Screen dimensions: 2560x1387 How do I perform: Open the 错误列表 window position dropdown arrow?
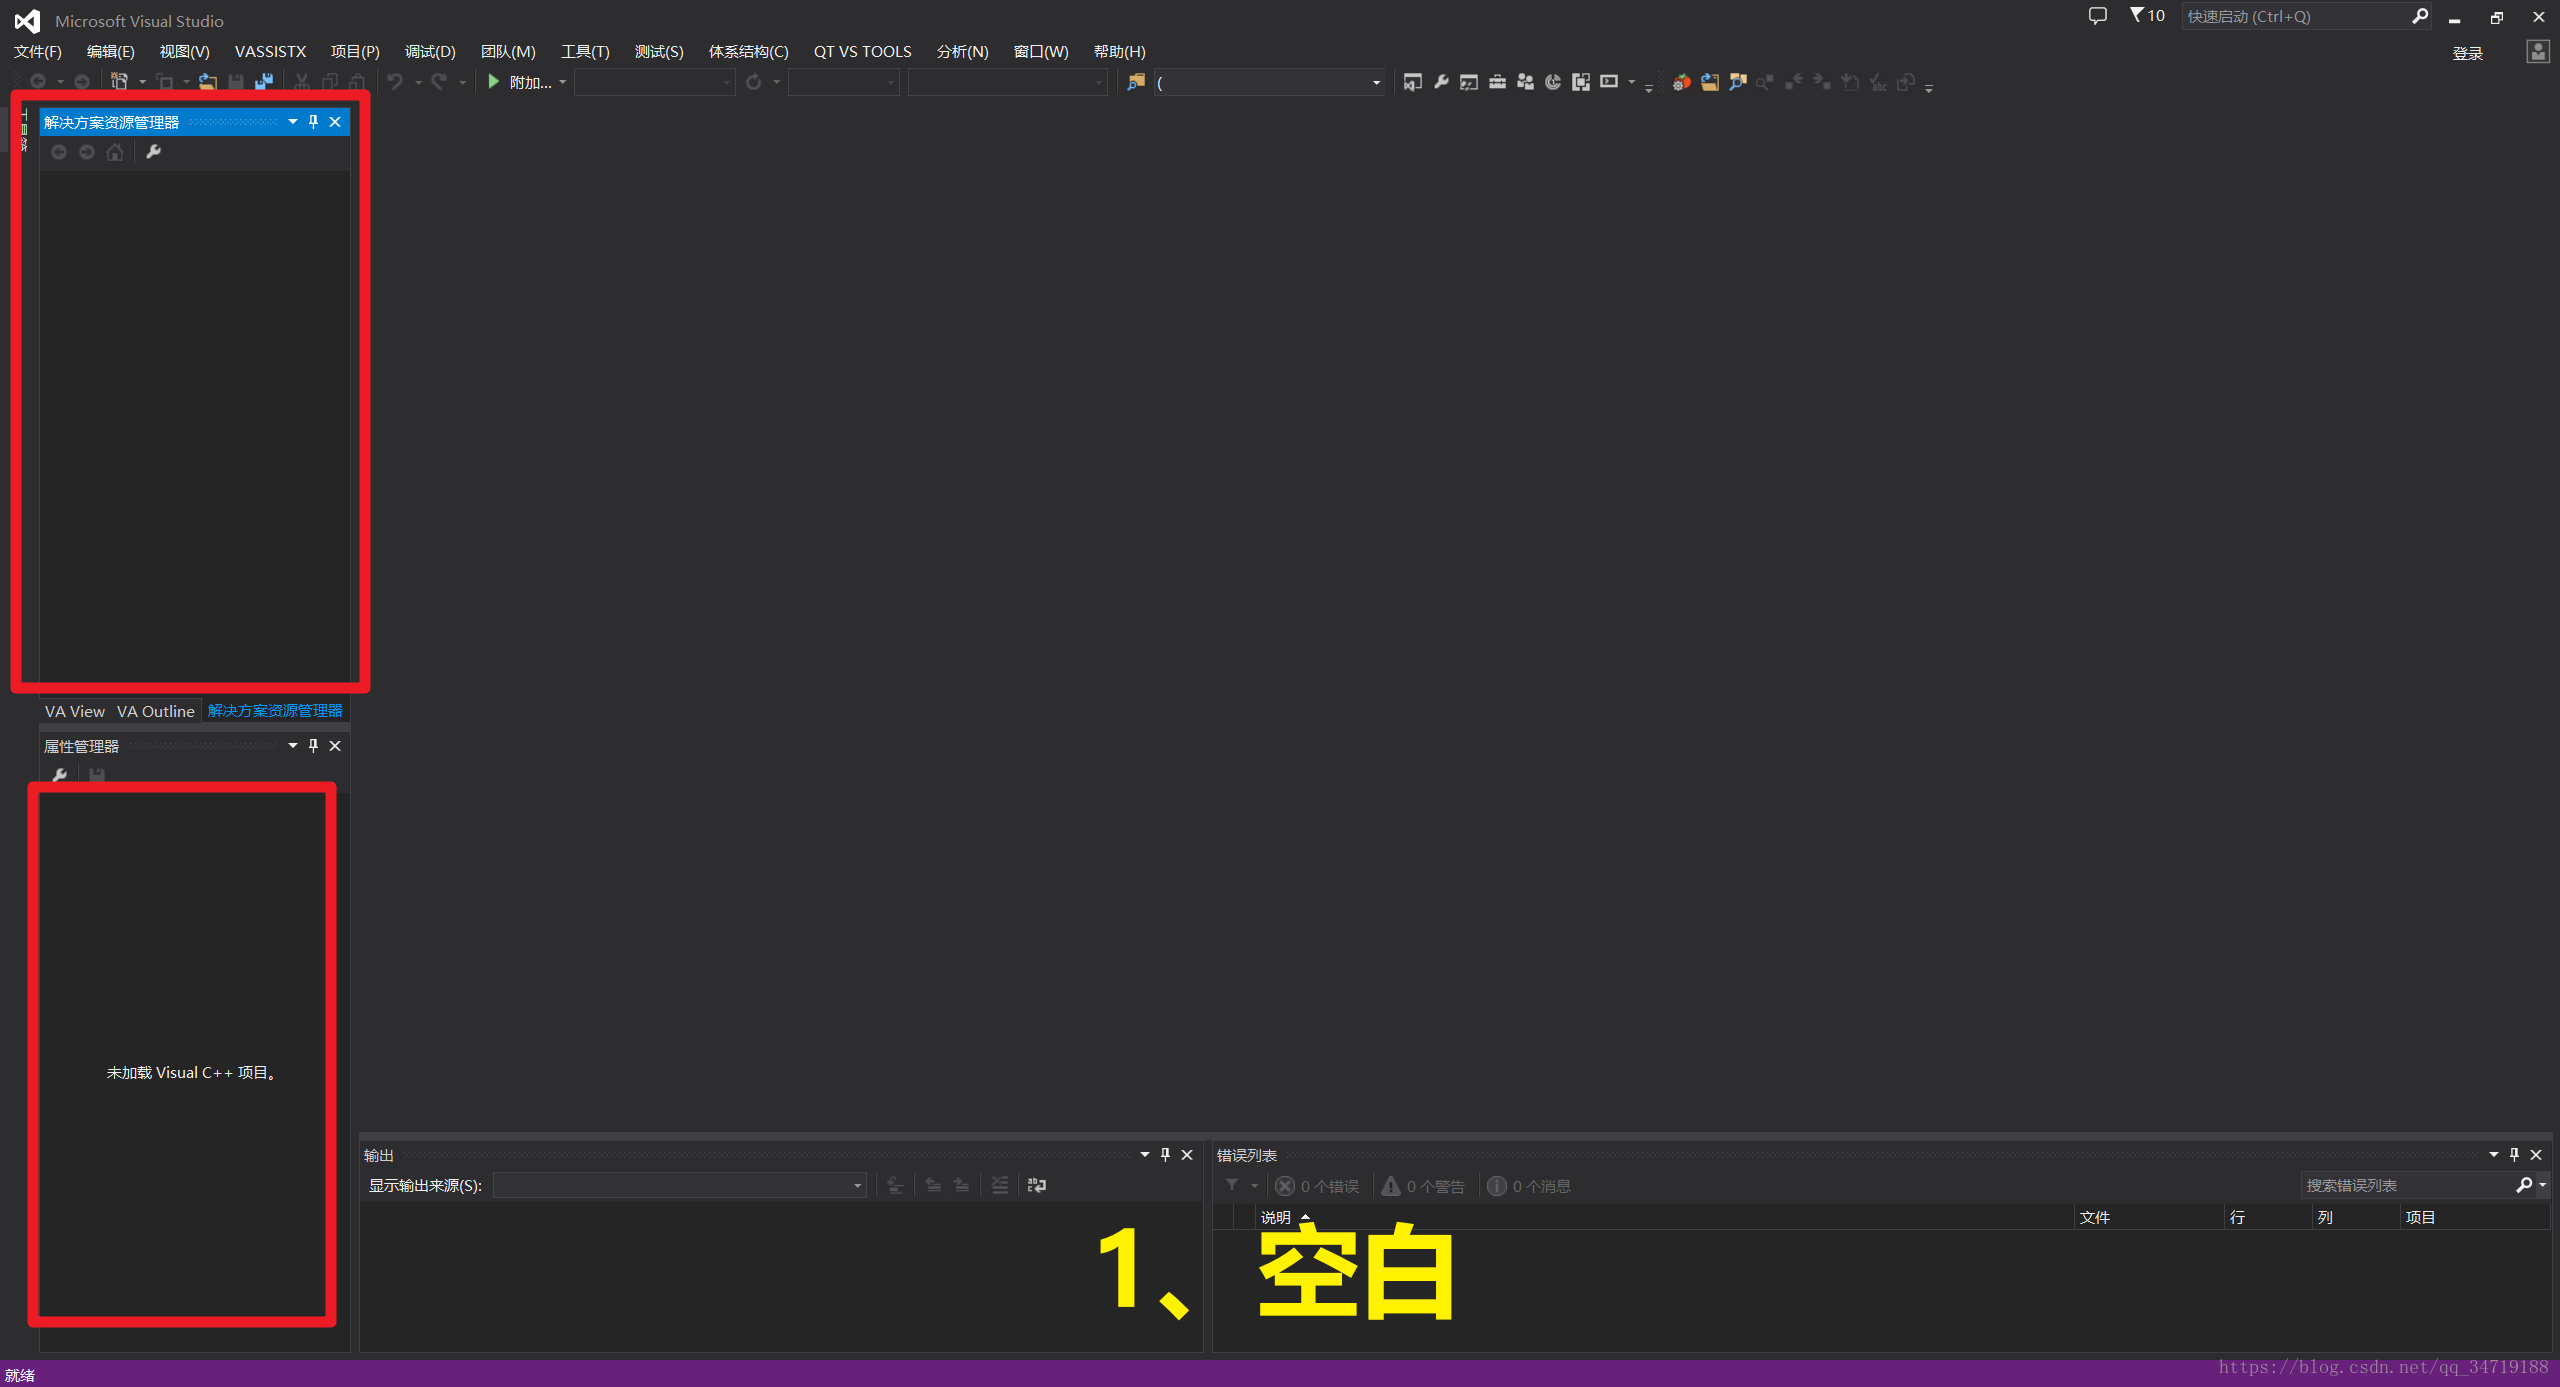pyautogui.click(x=2493, y=1155)
